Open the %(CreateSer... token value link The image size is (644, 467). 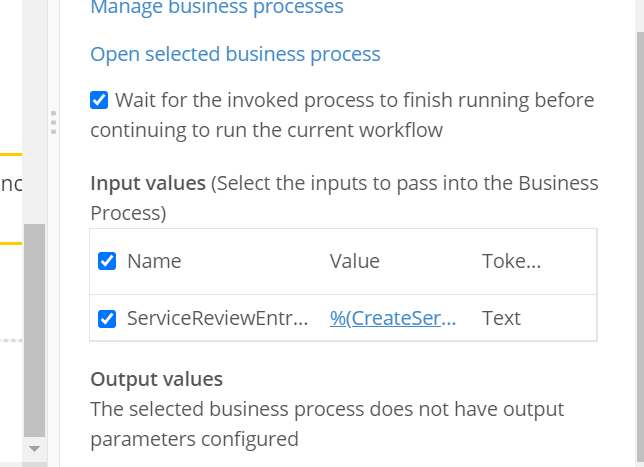392,319
